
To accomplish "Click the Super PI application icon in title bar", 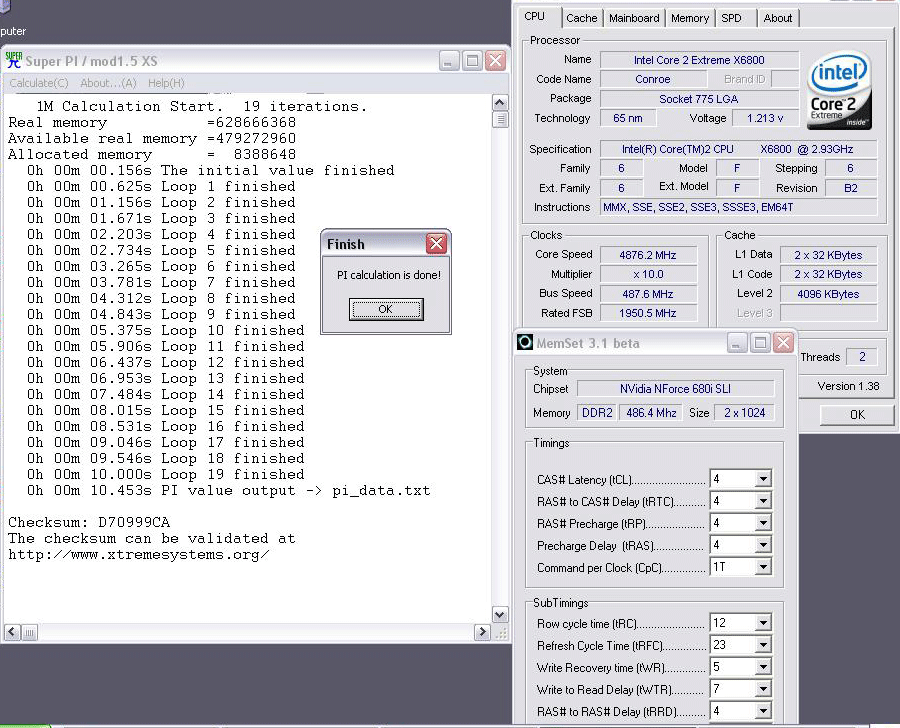I will tap(14, 60).
